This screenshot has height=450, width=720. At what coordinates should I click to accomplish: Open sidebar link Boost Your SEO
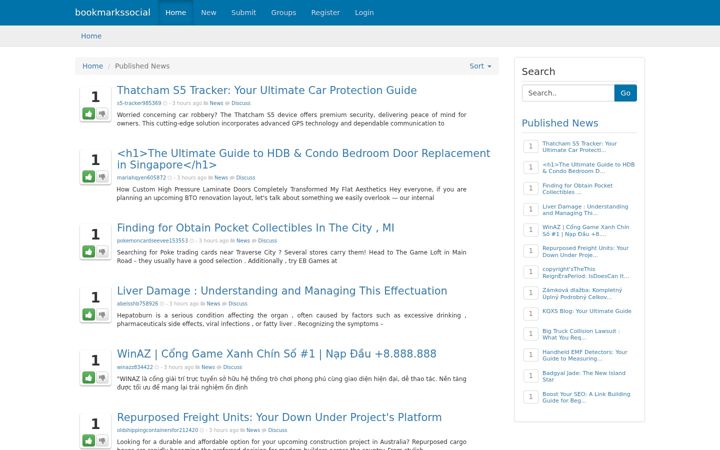point(586,397)
